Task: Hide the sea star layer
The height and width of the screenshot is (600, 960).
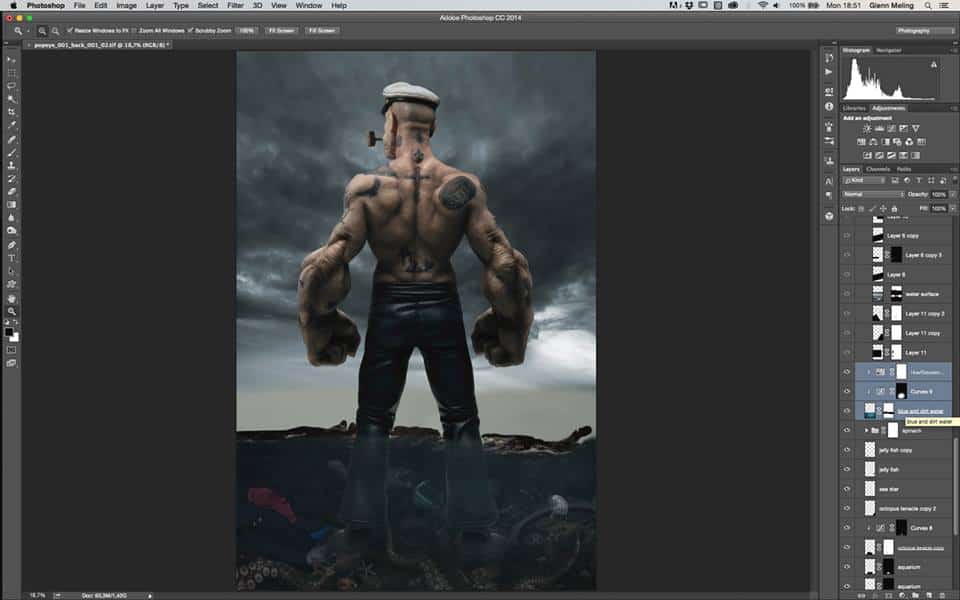Action: click(x=847, y=489)
